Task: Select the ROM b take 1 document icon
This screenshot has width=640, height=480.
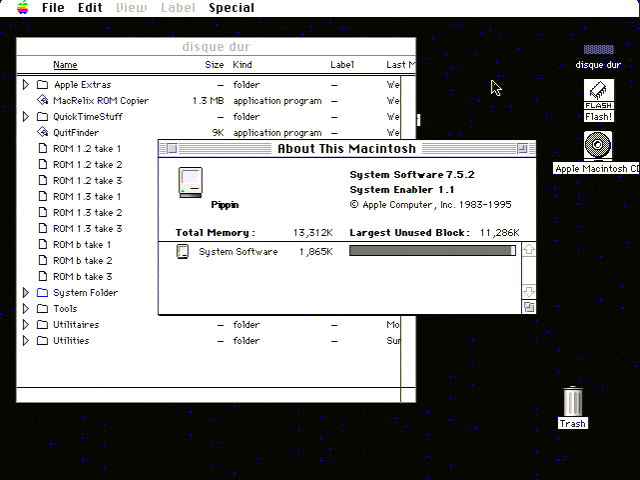Action: [x=42, y=244]
